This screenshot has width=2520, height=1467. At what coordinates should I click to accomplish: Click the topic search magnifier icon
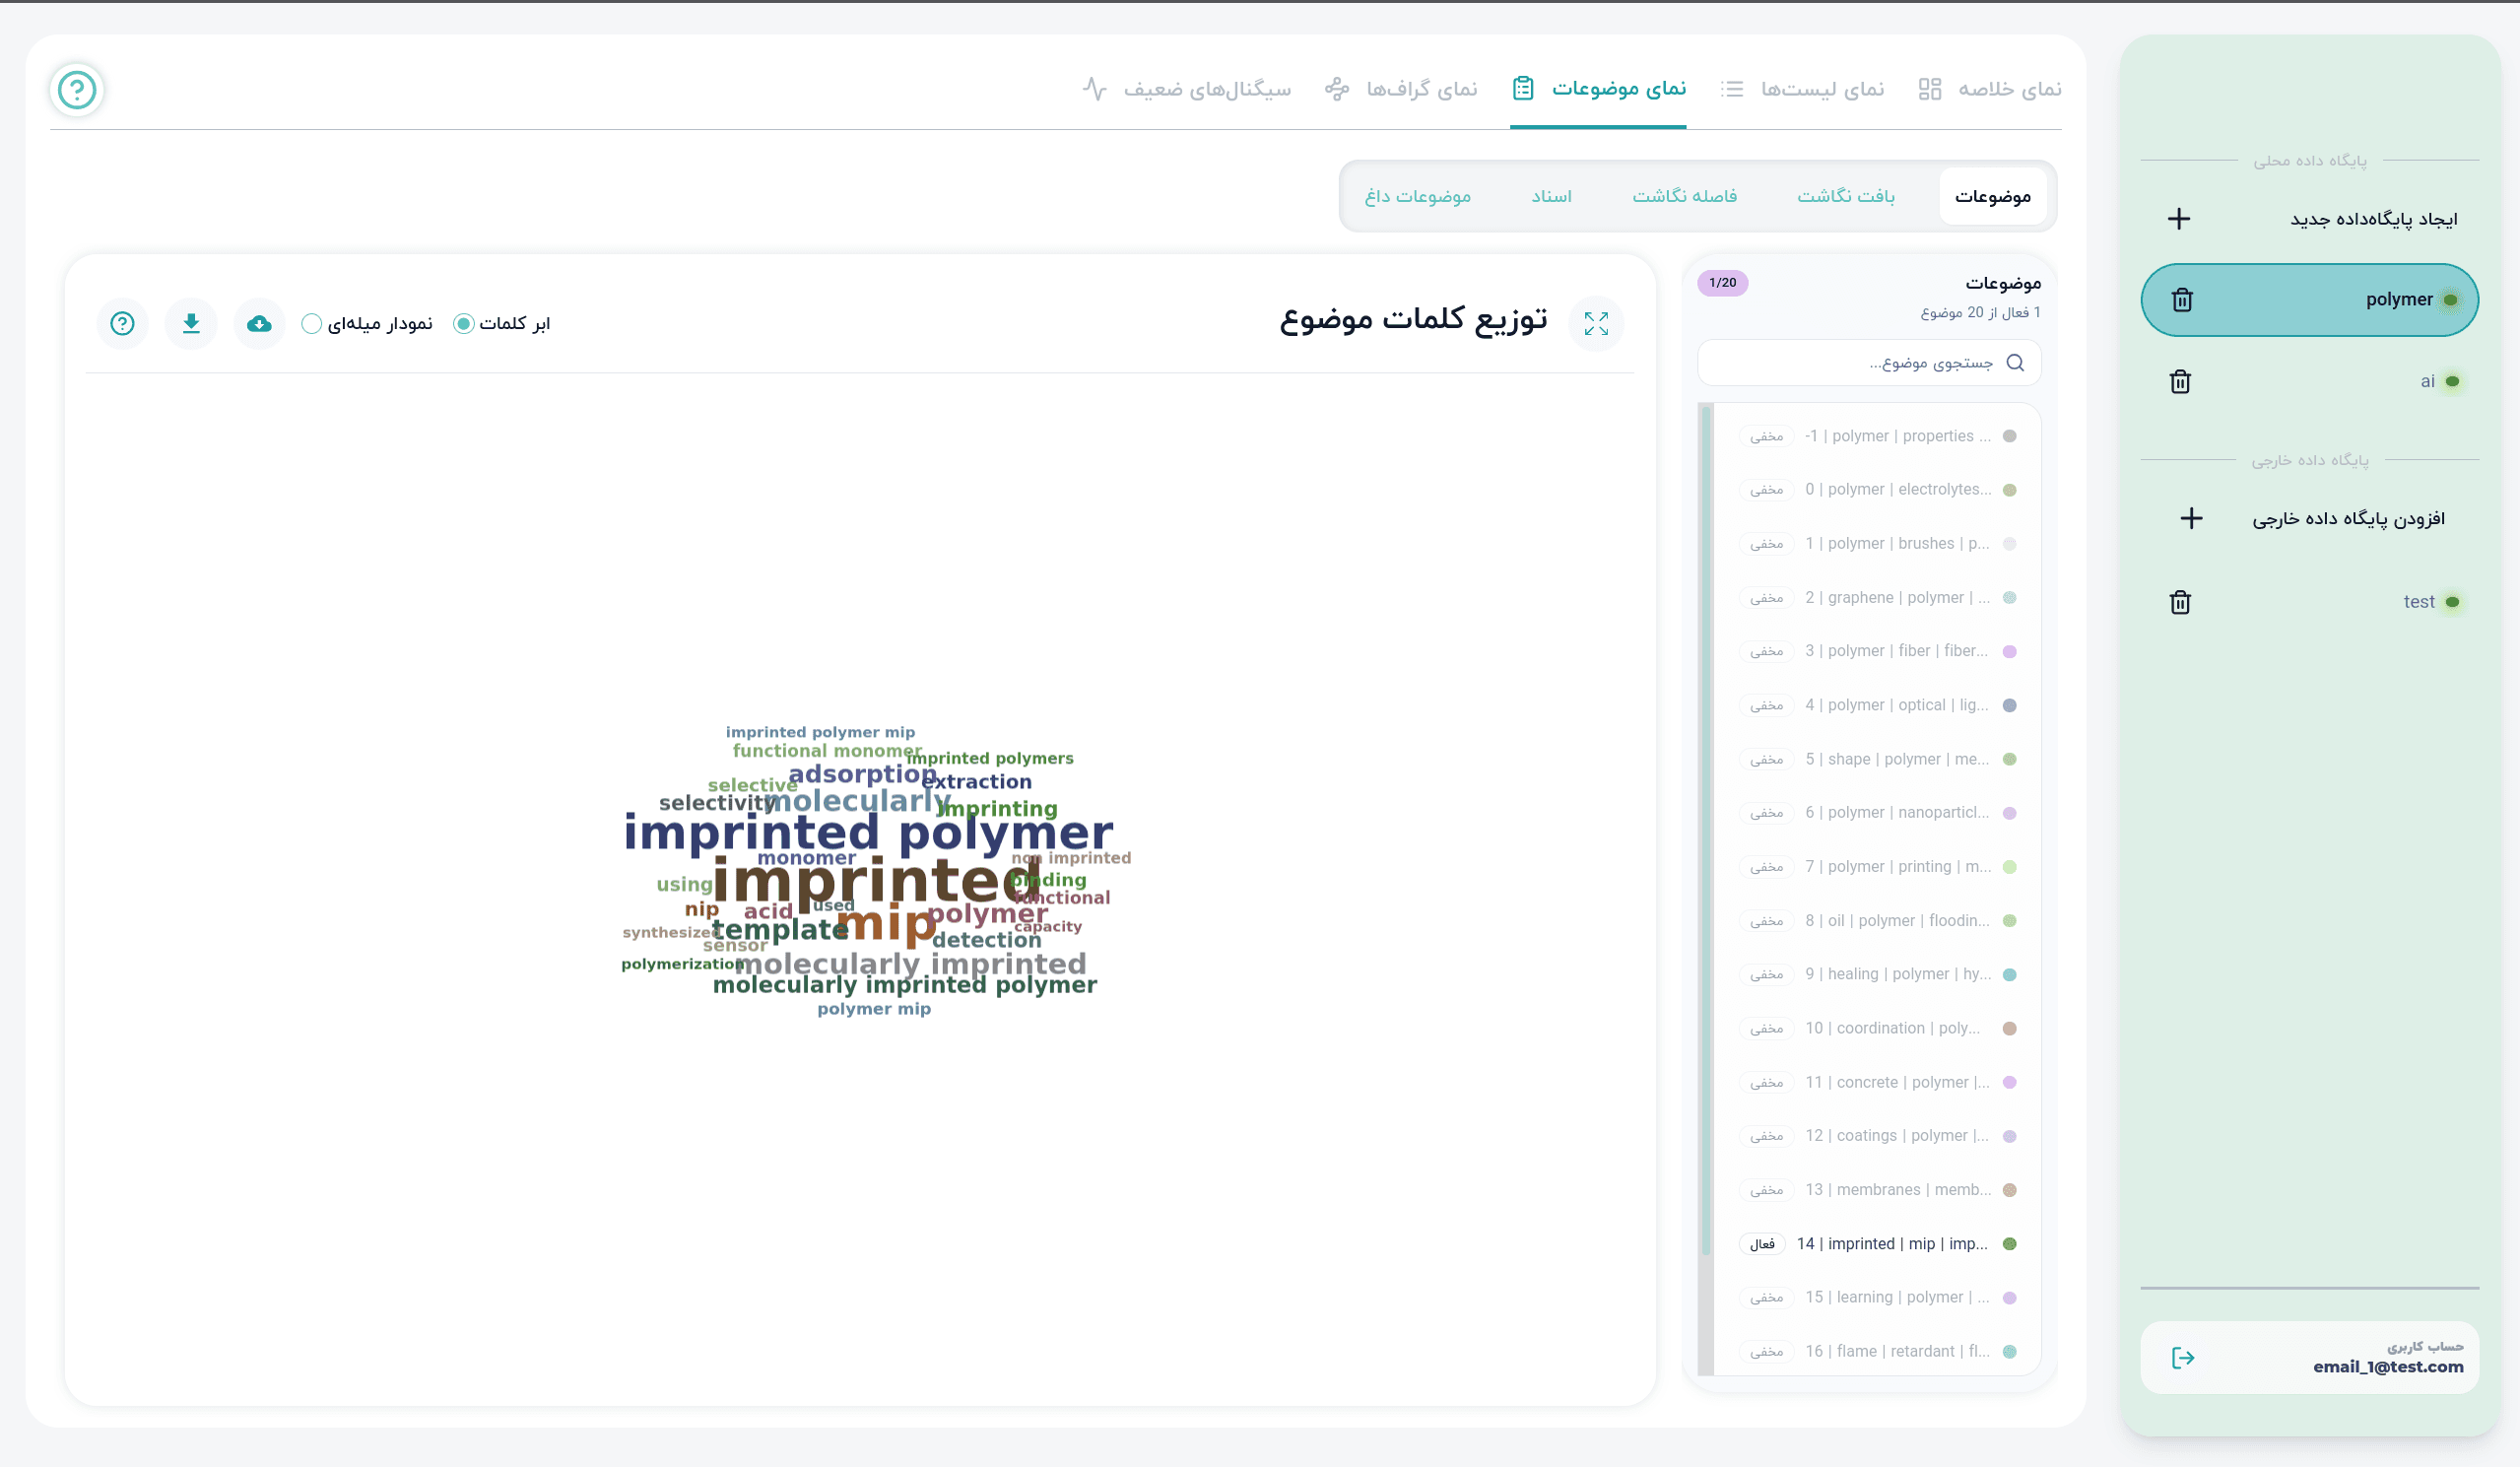pyautogui.click(x=2015, y=363)
